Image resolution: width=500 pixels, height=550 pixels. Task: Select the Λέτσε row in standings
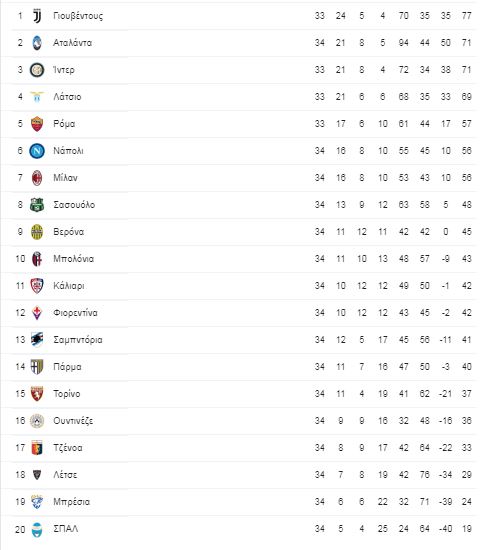click(244, 475)
